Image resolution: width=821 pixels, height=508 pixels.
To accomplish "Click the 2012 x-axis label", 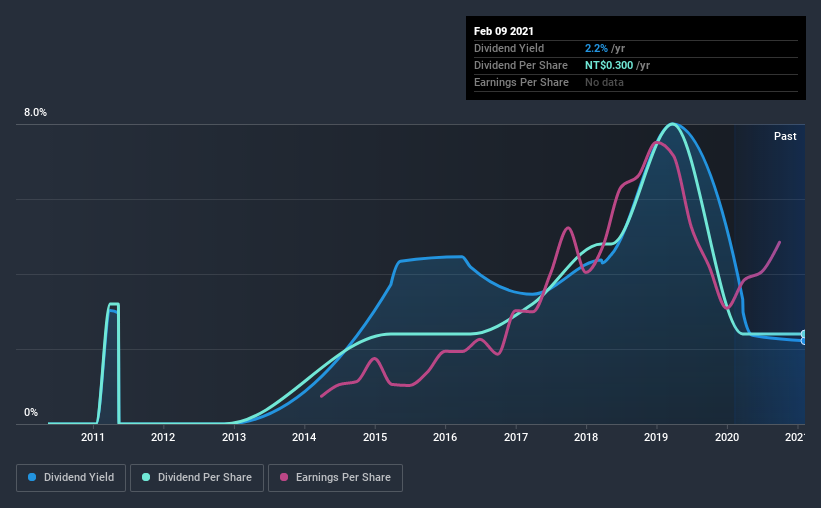I will [163, 437].
